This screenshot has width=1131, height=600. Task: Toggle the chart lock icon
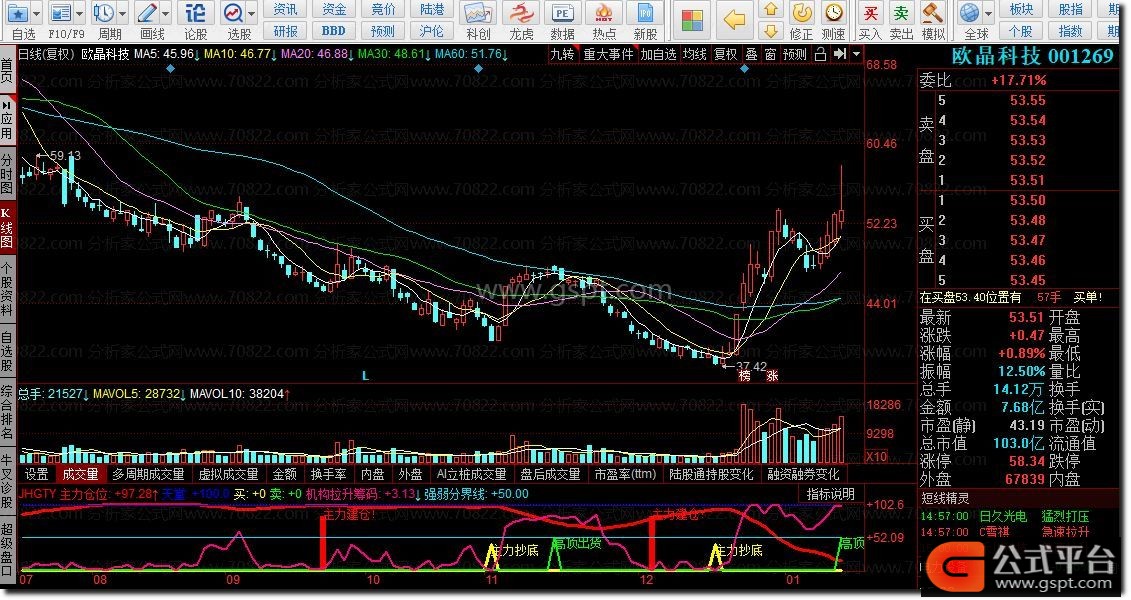coord(820,54)
